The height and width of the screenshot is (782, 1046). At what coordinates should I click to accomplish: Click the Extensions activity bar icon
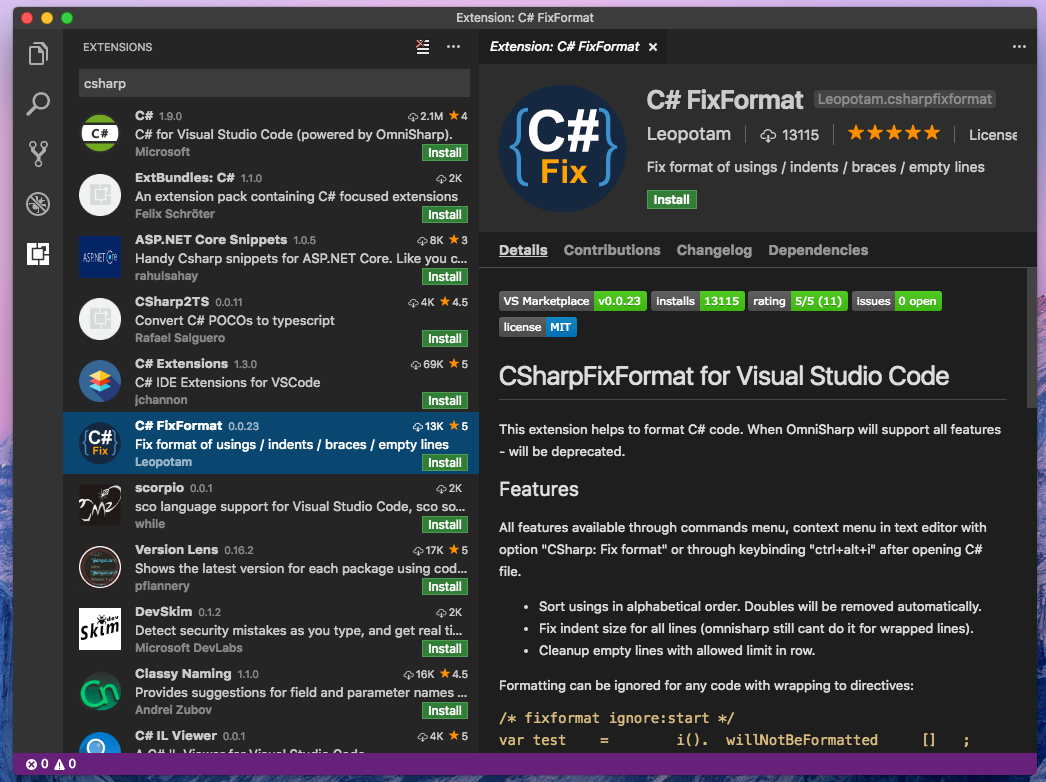[38, 254]
